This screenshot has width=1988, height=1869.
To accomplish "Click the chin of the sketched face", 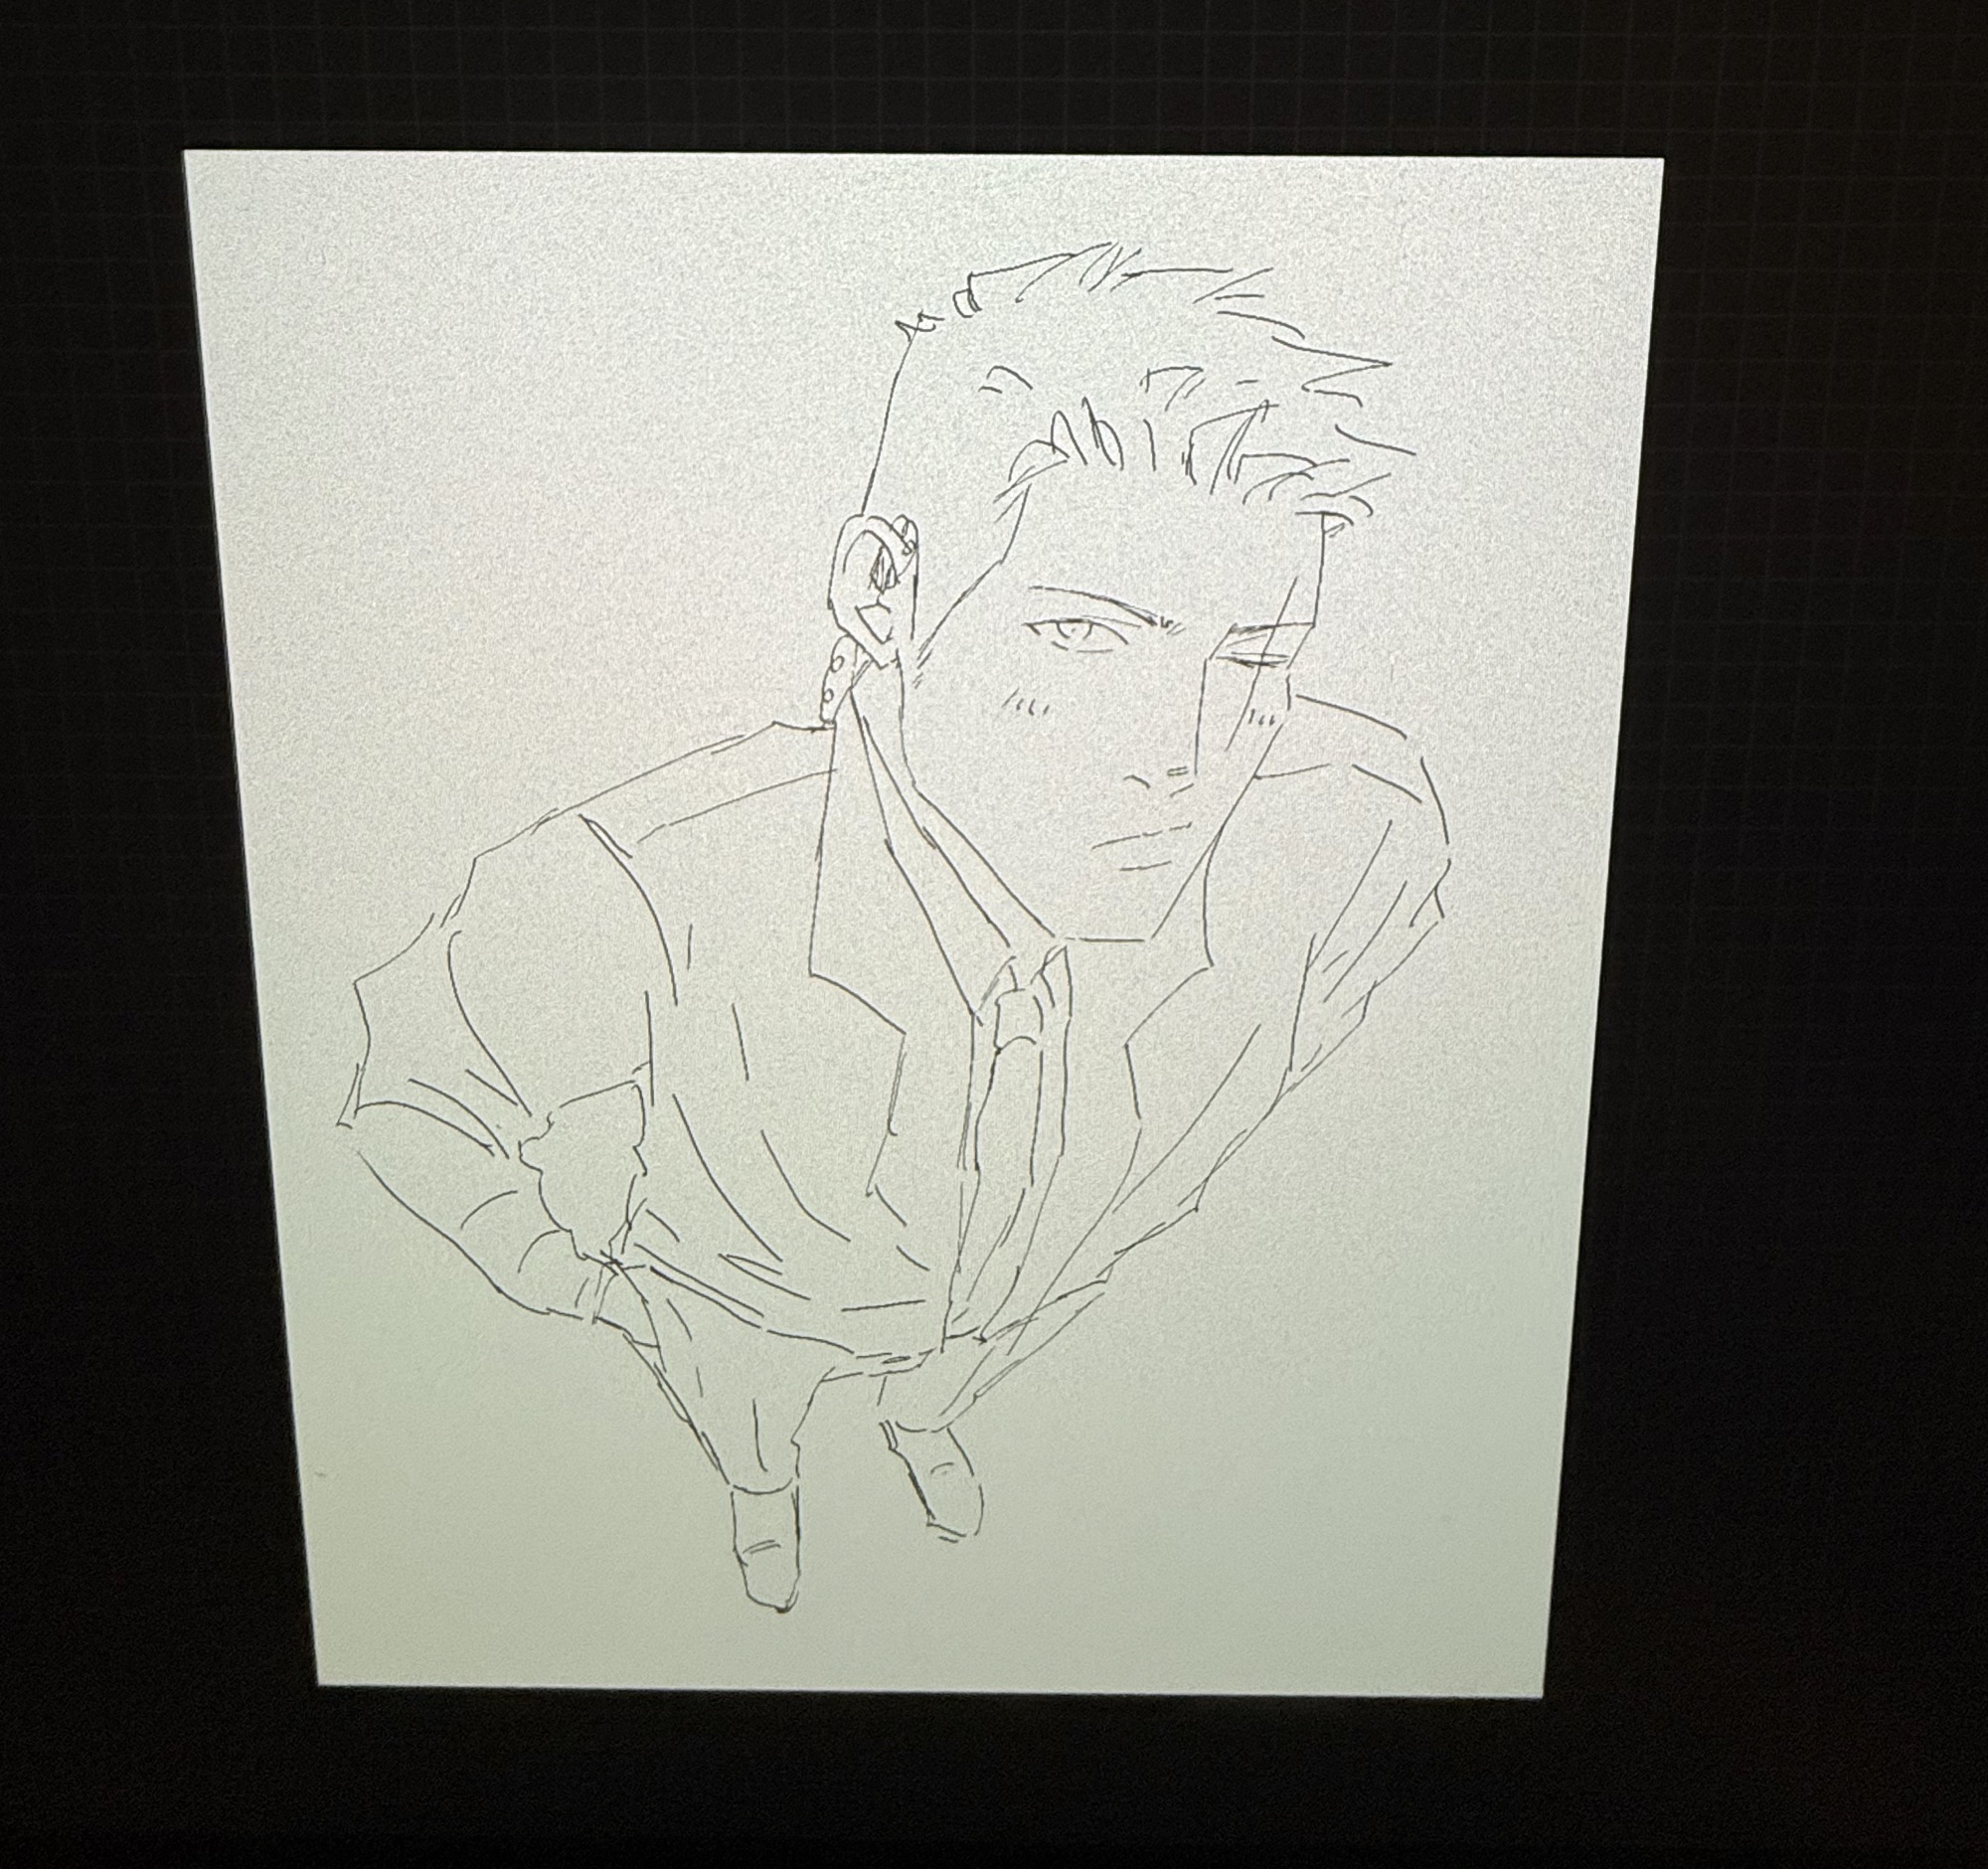I will click(x=1110, y=925).
